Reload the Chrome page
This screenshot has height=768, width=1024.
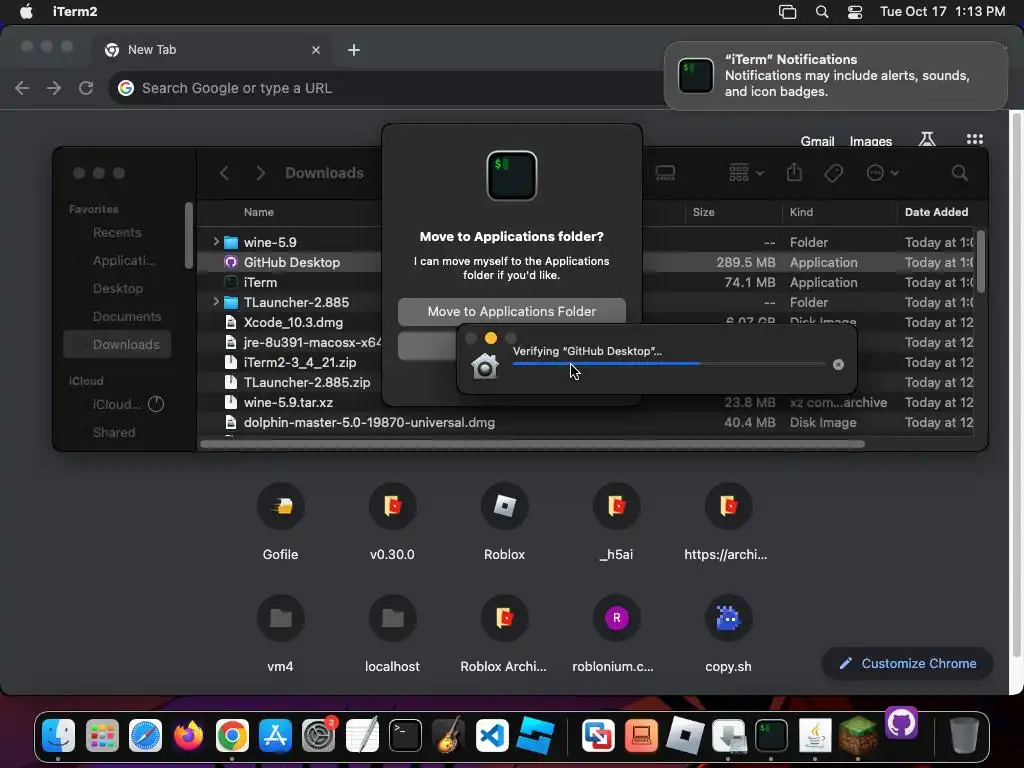(86, 88)
